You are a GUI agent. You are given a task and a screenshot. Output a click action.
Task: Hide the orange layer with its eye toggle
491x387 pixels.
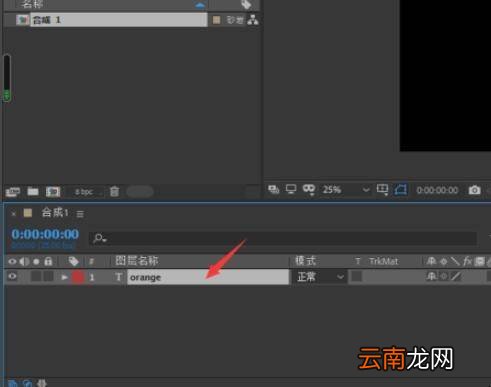[12, 276]
